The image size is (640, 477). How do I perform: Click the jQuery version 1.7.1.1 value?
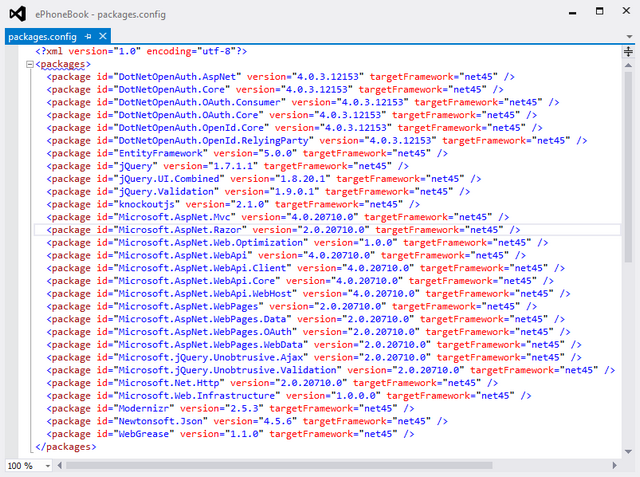pos(233,166)
